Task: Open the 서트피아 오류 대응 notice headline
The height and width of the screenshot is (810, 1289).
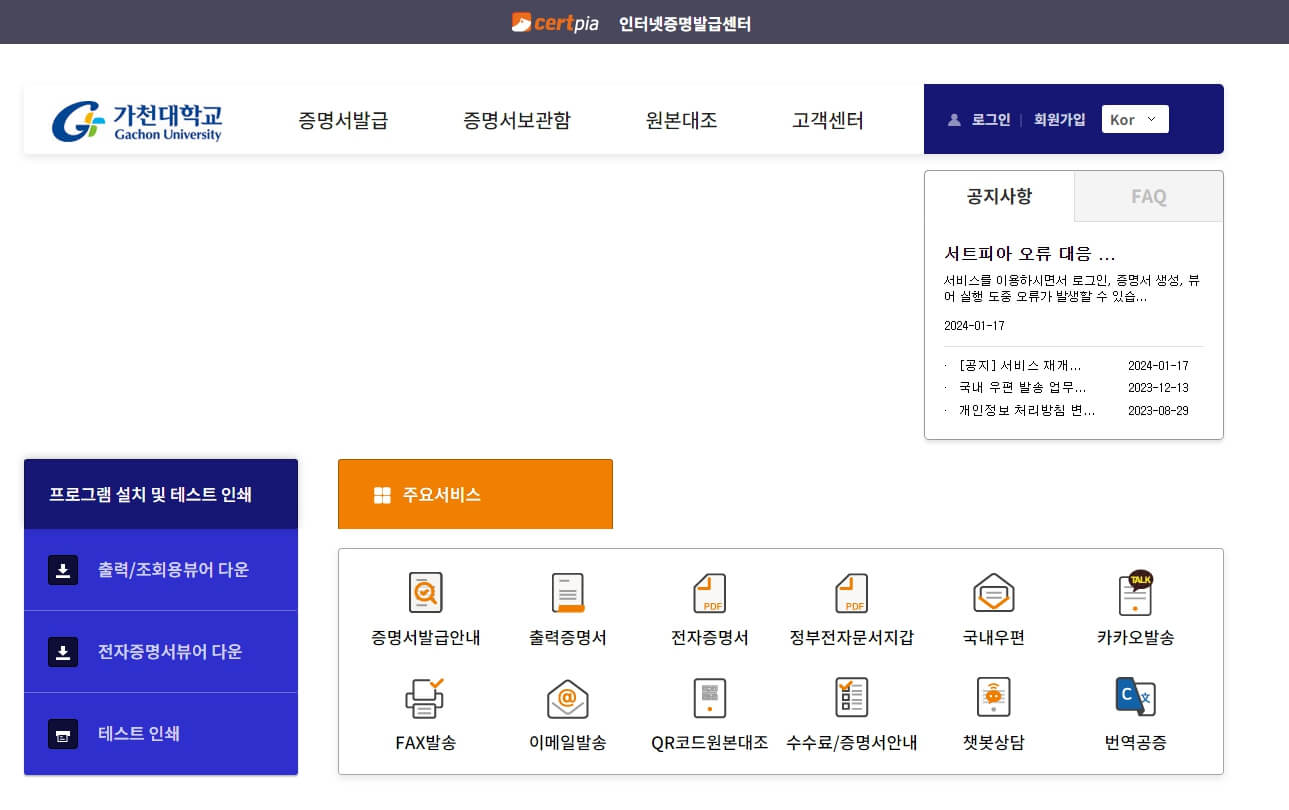Action: click(x=1030, y=254)
